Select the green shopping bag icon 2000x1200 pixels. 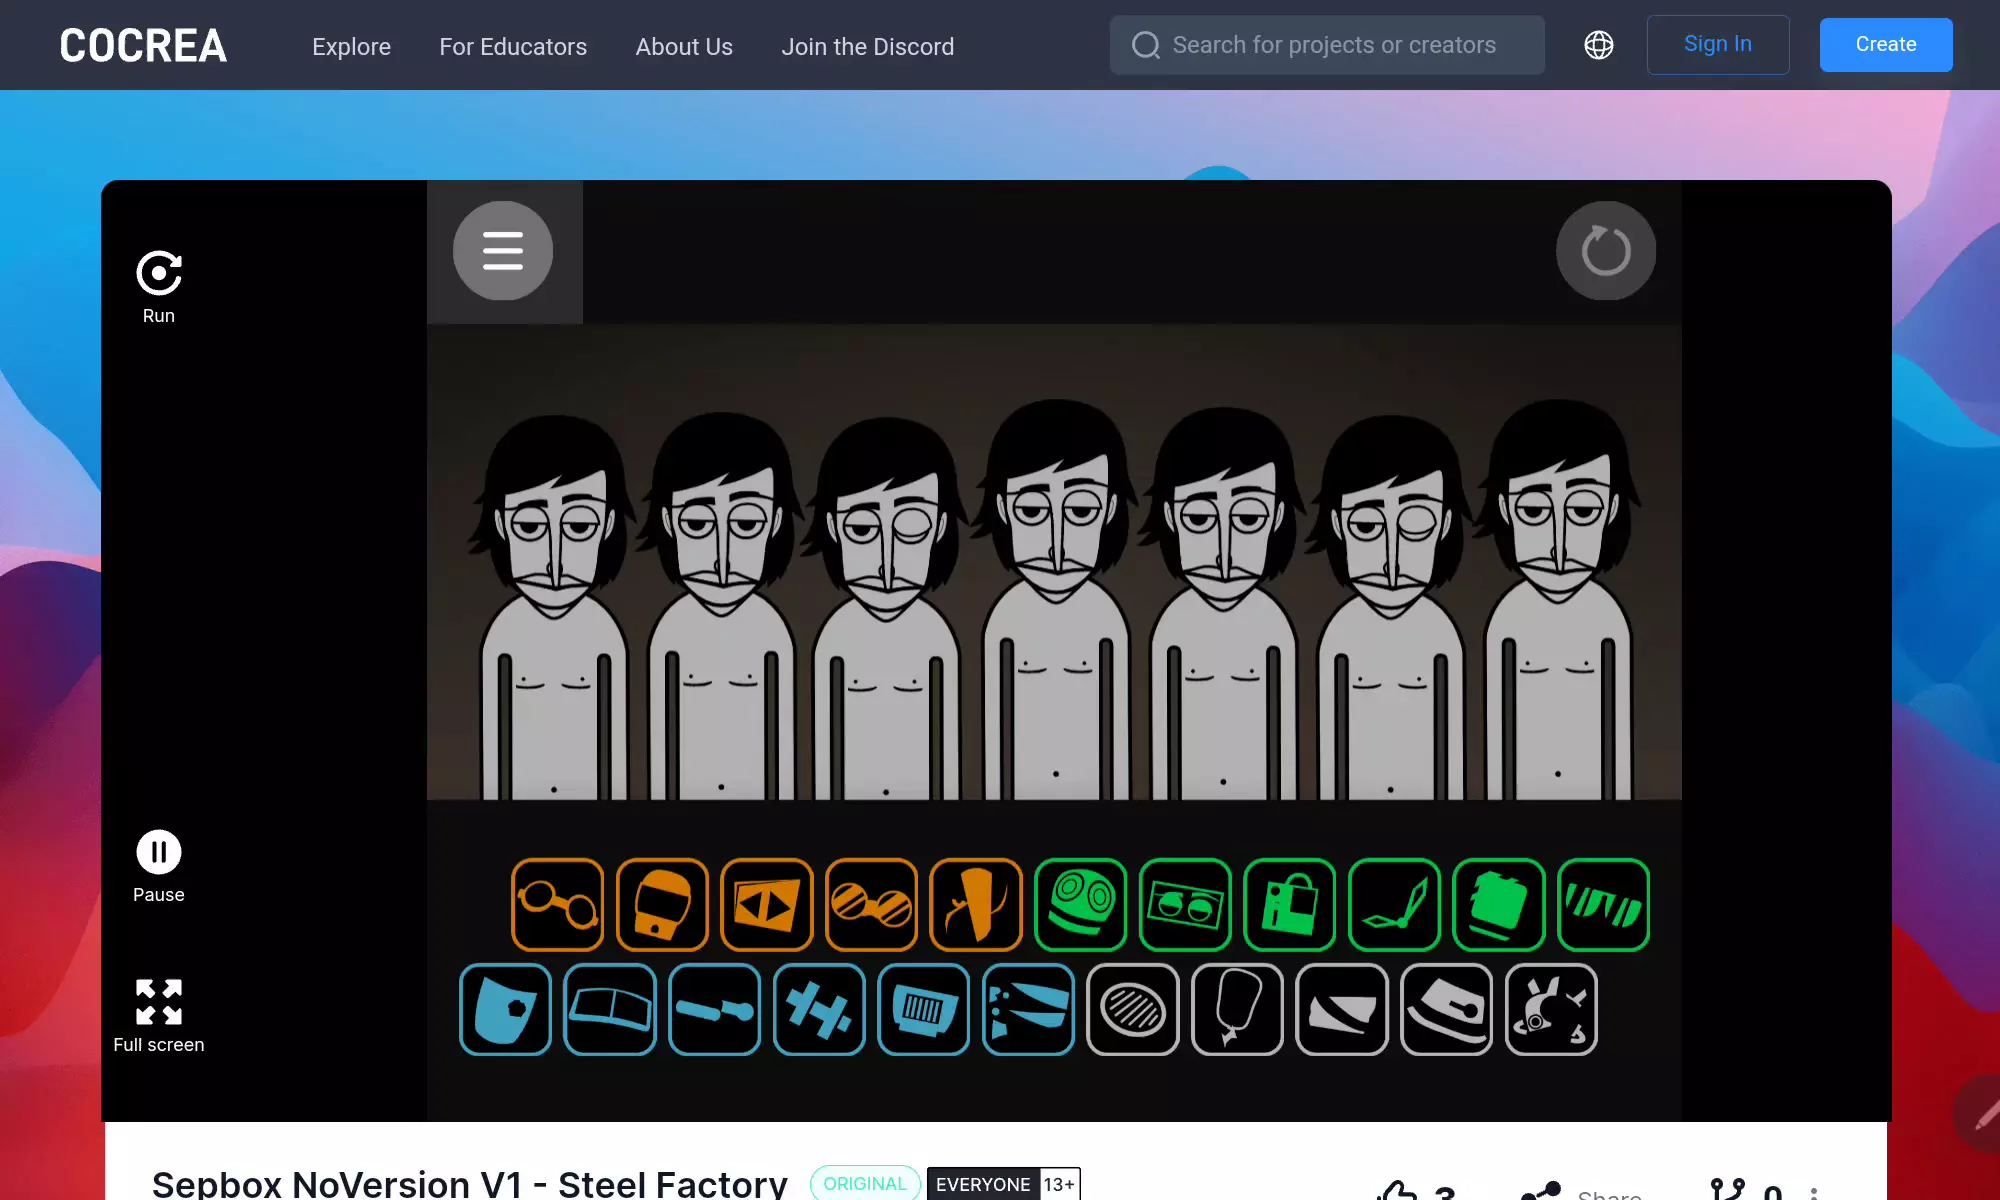coord(1289,905)
